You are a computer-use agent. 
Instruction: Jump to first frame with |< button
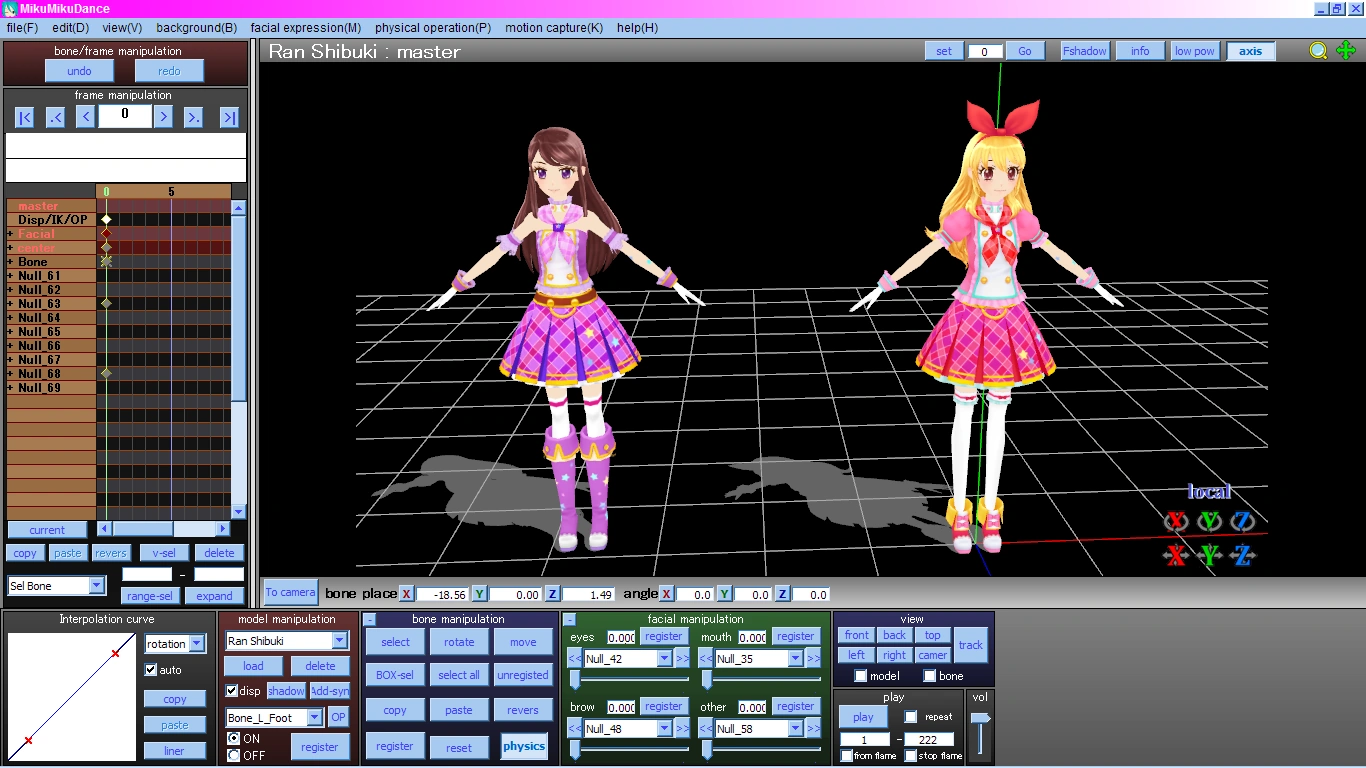point(25,118)
